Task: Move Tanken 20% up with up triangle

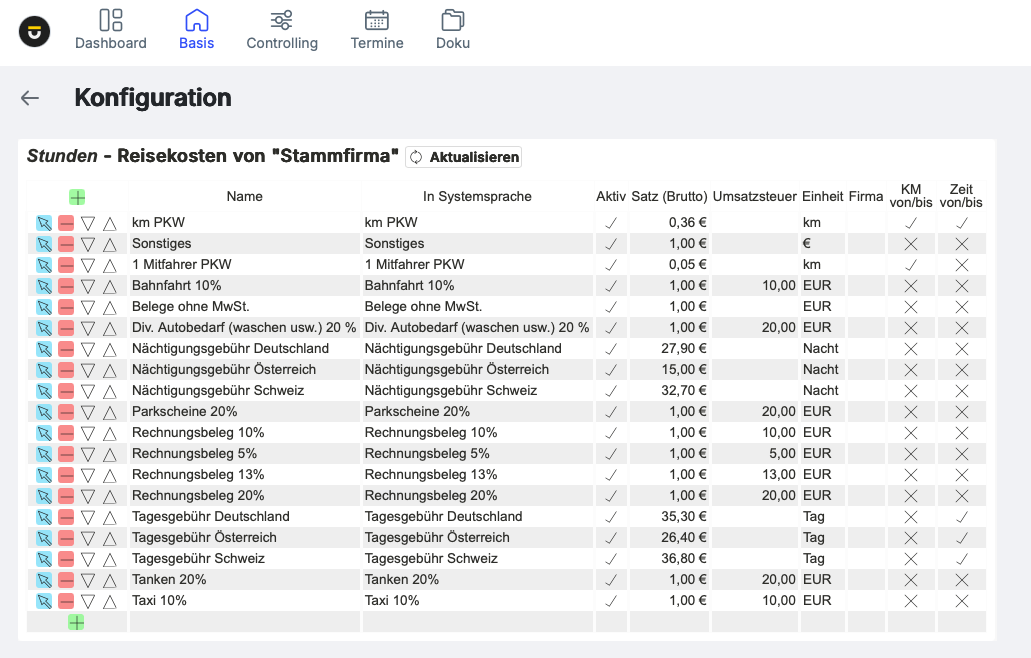Action: tap(110, 580)
